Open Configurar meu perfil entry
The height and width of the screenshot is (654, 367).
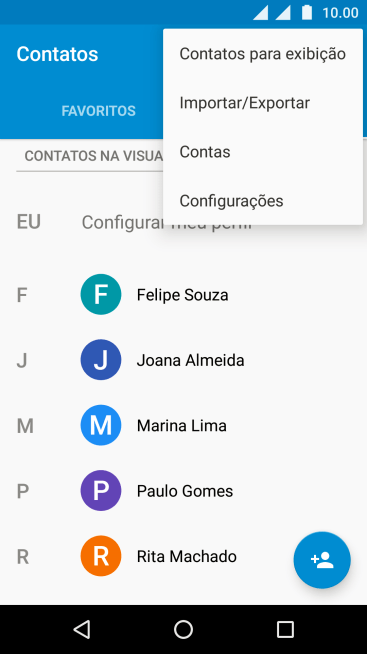166,223
